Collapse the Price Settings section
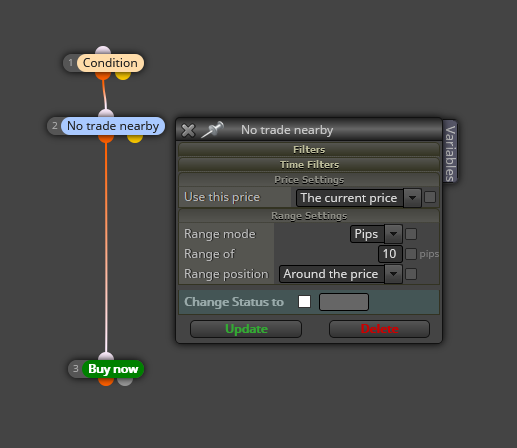The image size is (517, 448). pyautogui.click(x=309, y=180)
